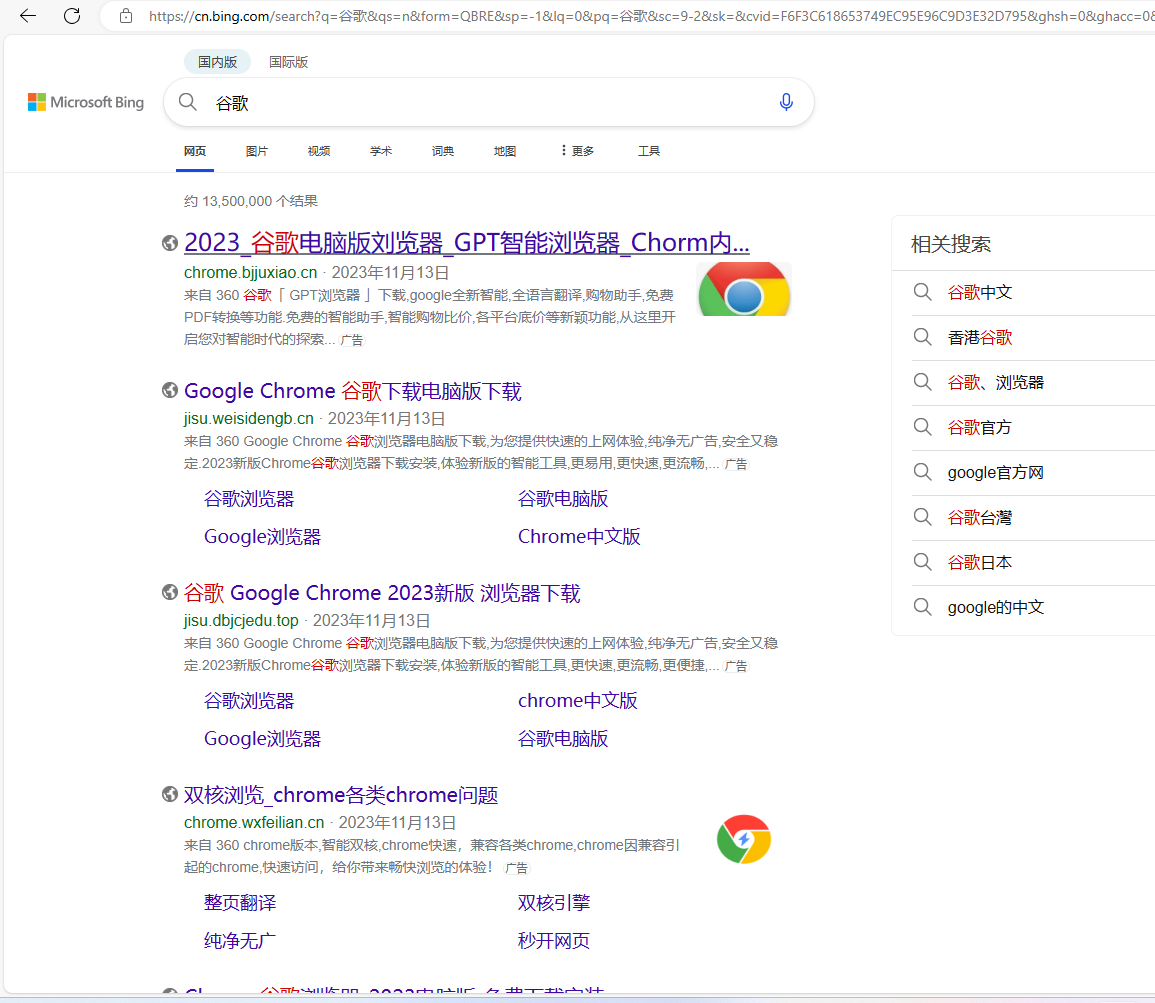
Task: Click globe icon beside 2023_谷歌电脑版浏览器 result
Action: coord(170,242)
